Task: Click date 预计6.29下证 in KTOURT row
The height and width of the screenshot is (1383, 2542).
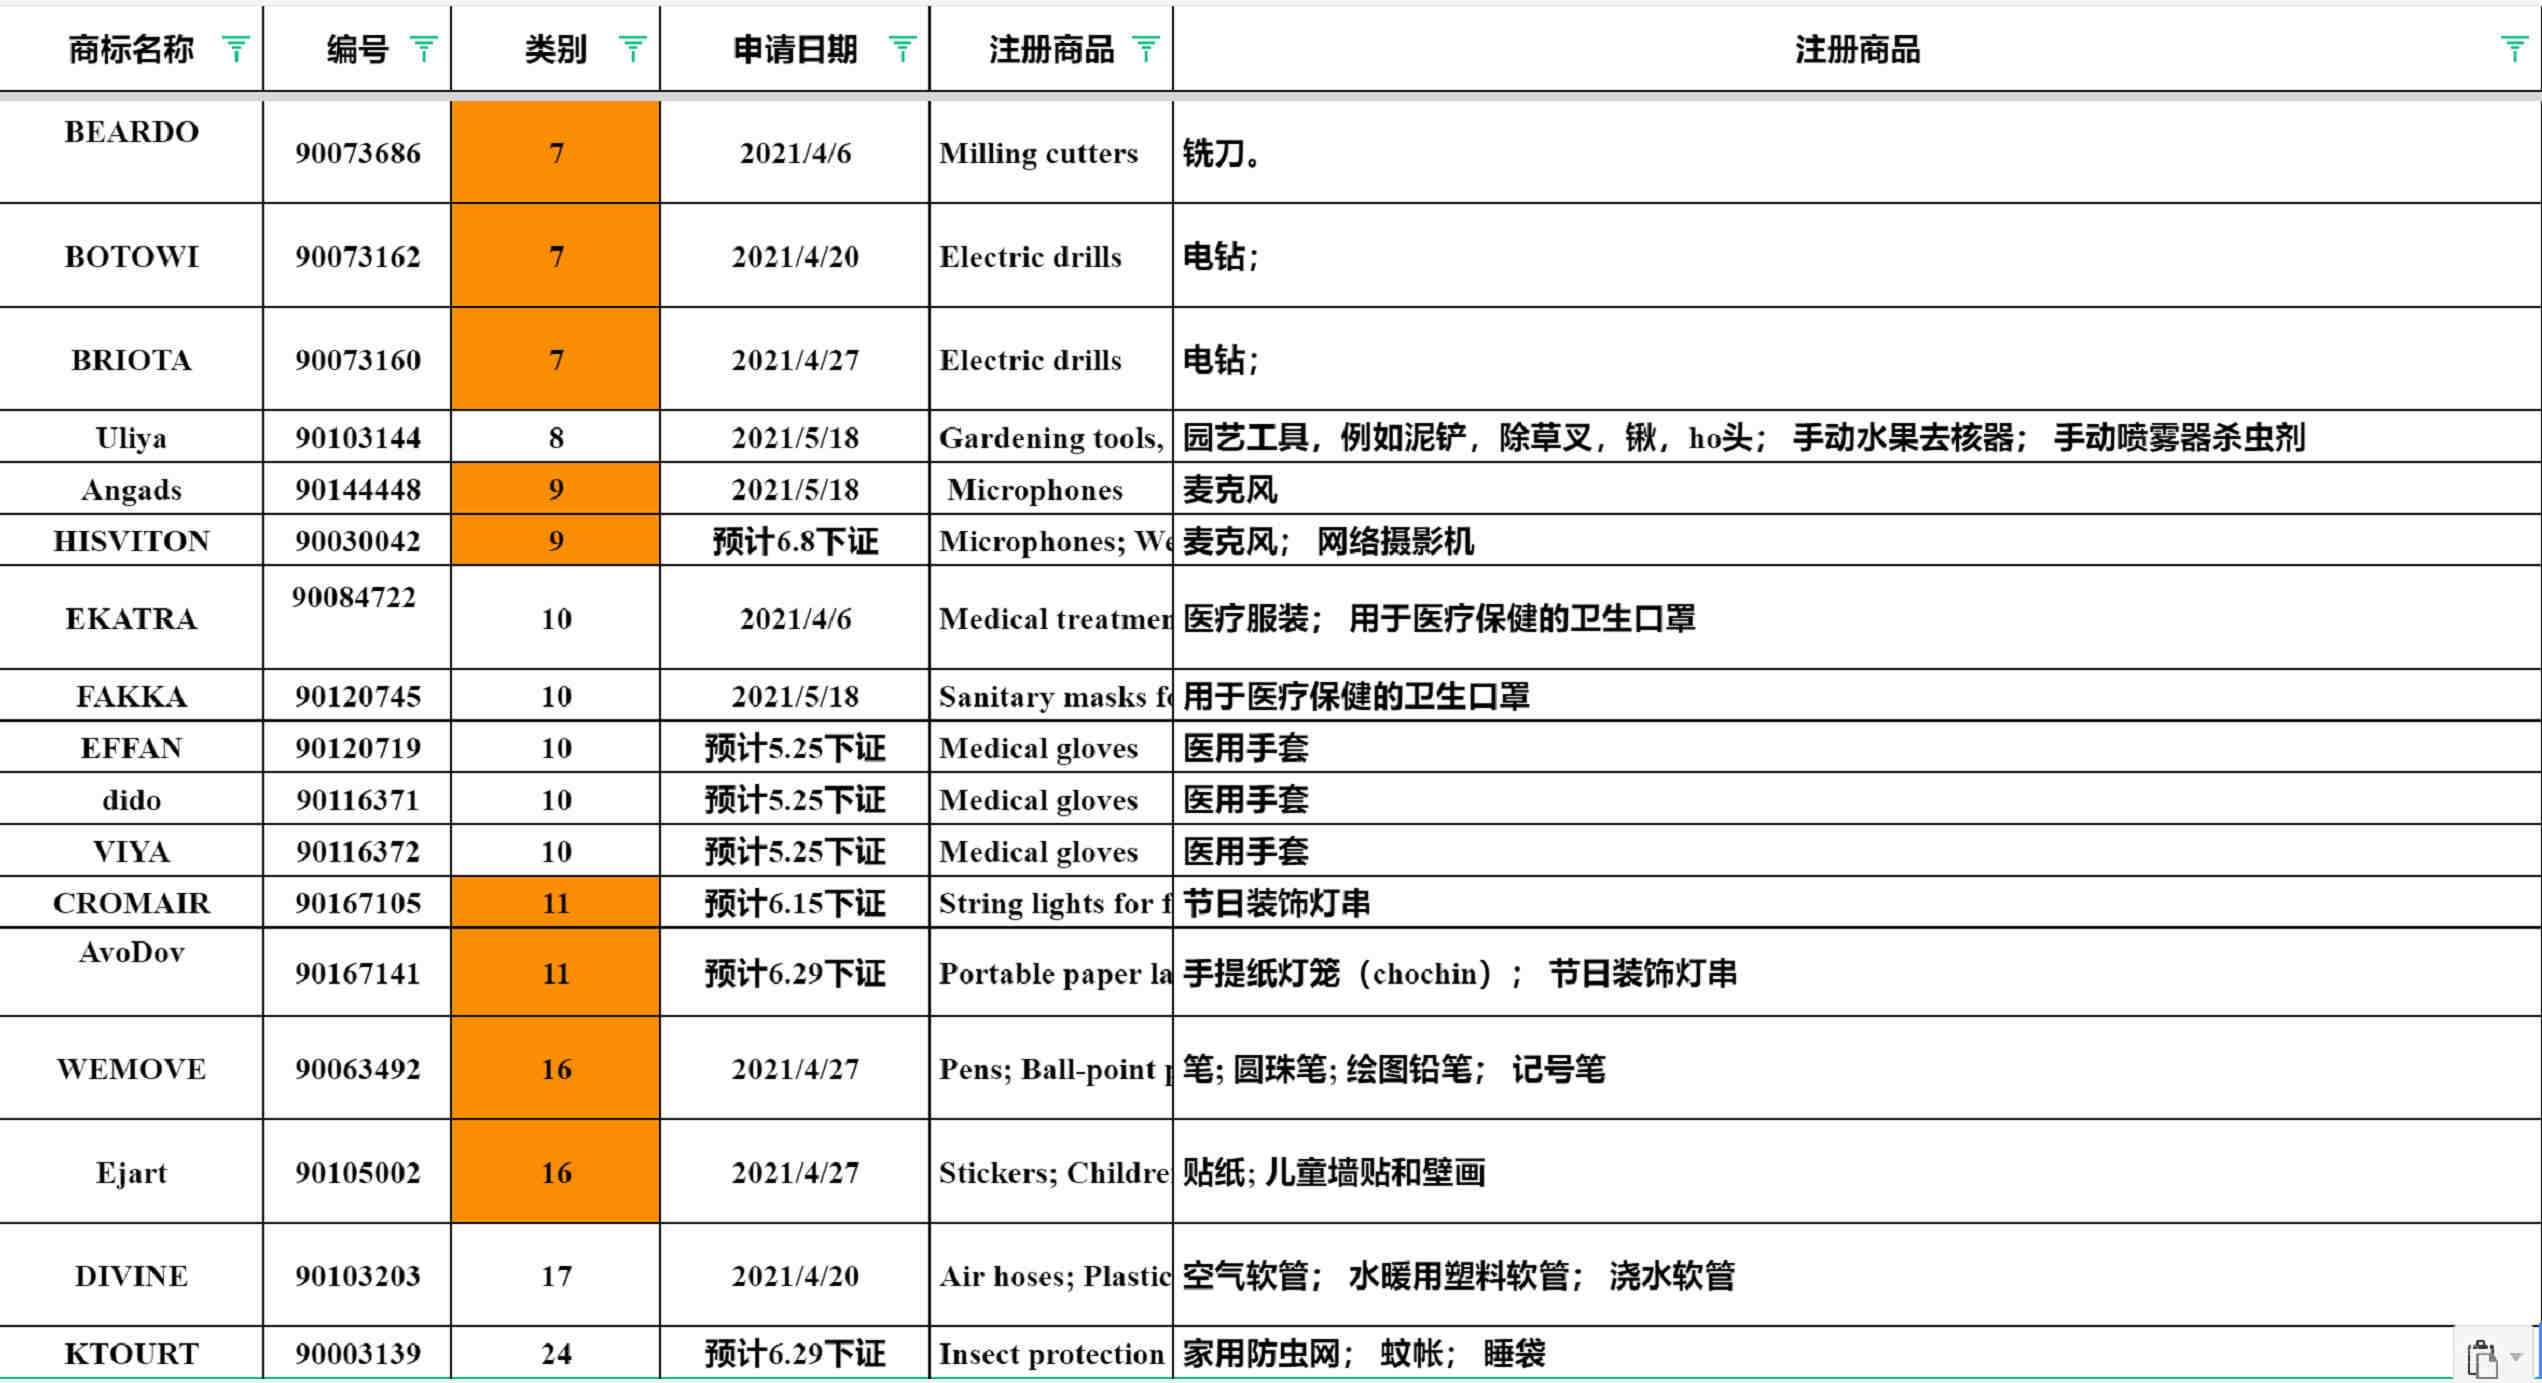Action: (x=795, y=1354)
